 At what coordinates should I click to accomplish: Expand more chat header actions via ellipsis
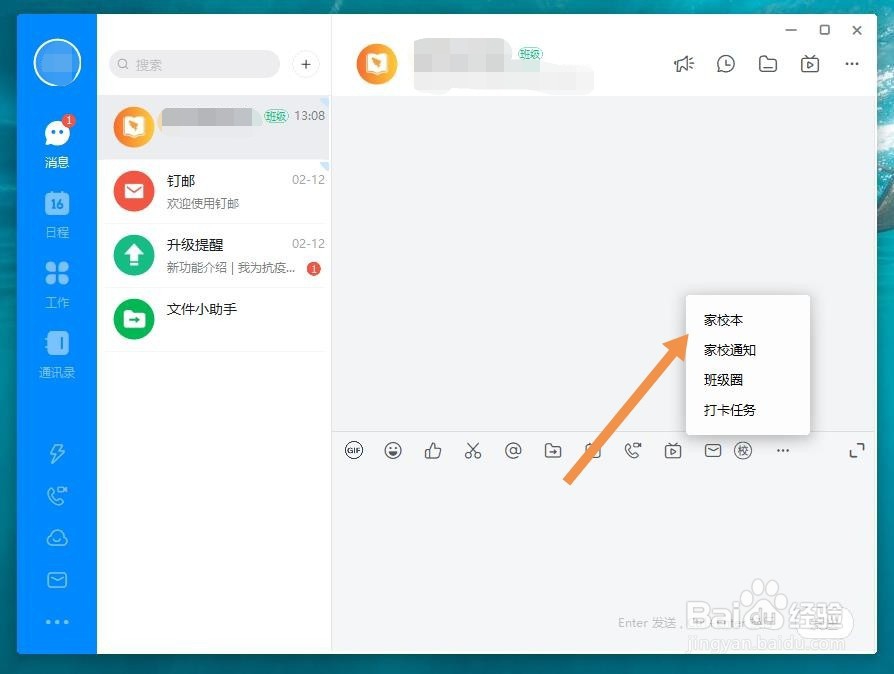tap(851, 63)
